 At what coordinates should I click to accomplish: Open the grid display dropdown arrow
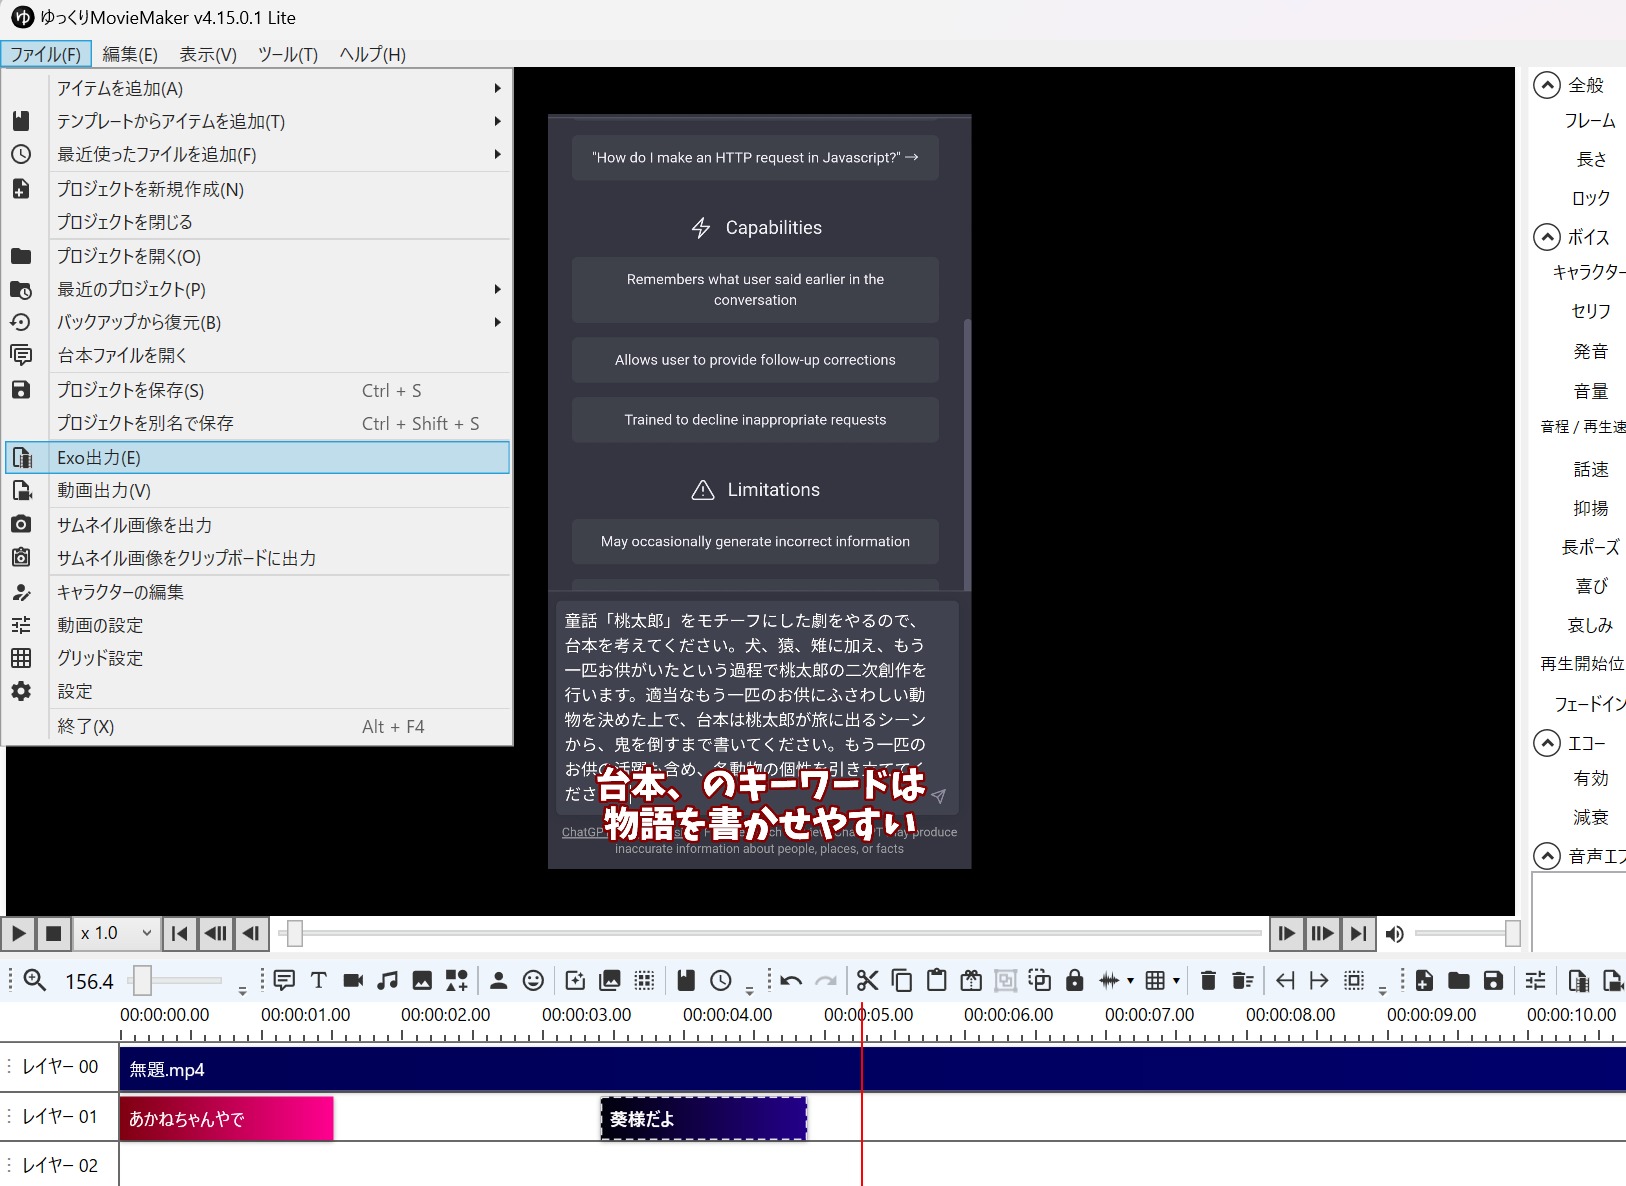(x=1174, y=981)
